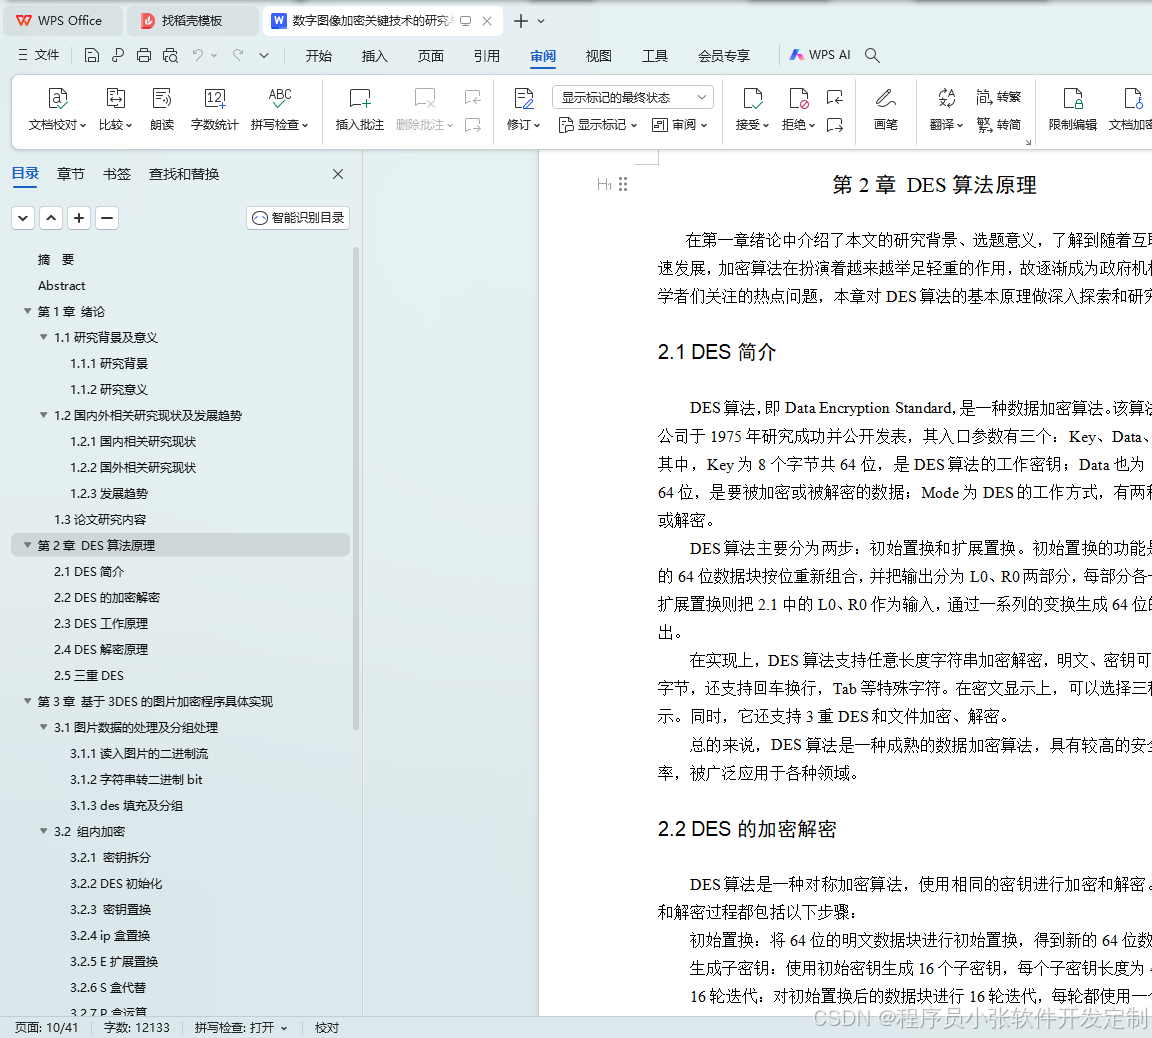1152x1038 pixels.
Task: Toggle 拼写检查: 打开 in status bar
Action: (x=240, y=1028)
